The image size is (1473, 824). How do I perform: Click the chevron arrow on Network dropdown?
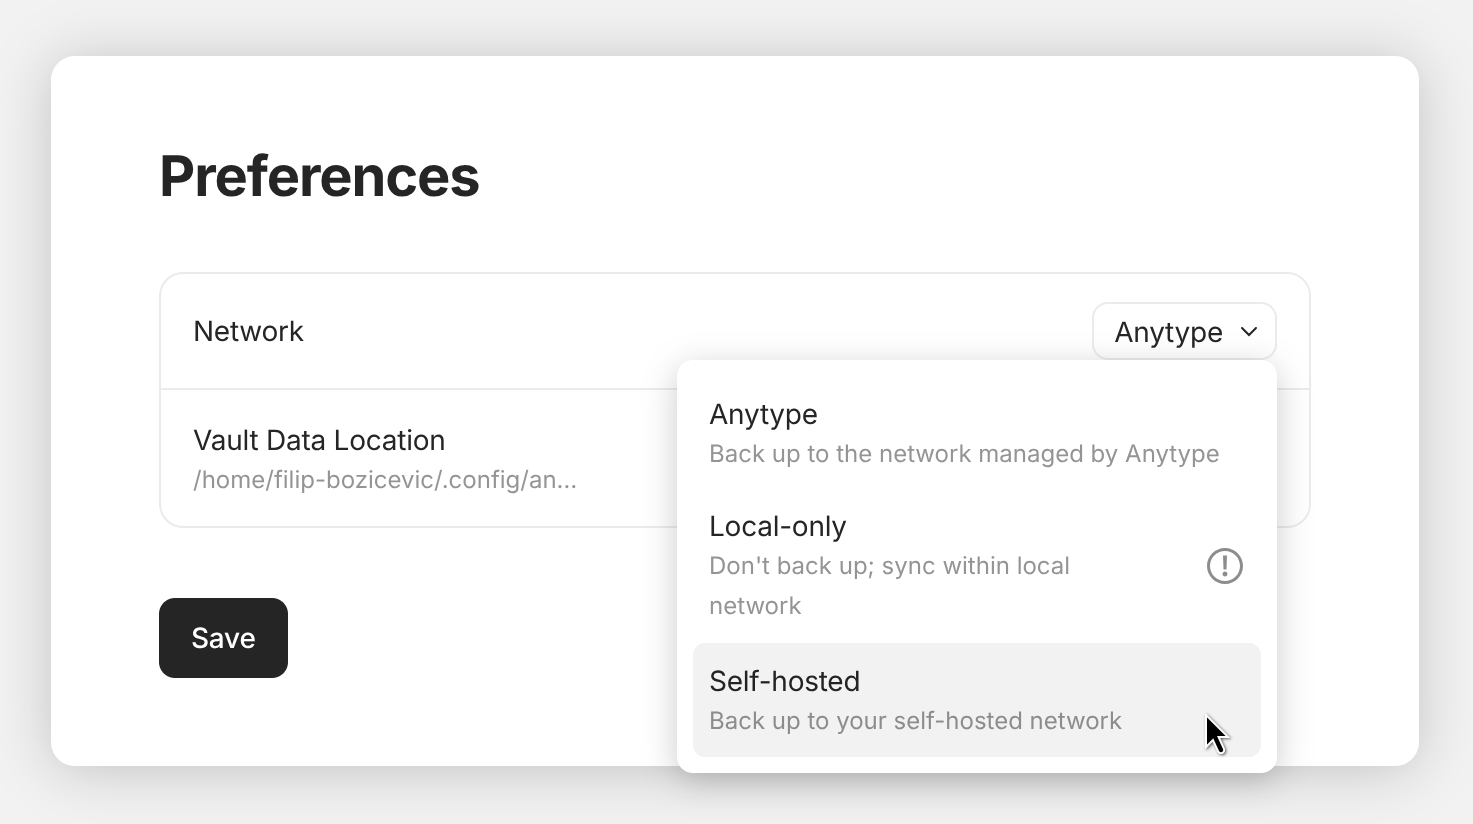tap(1249, 331)
